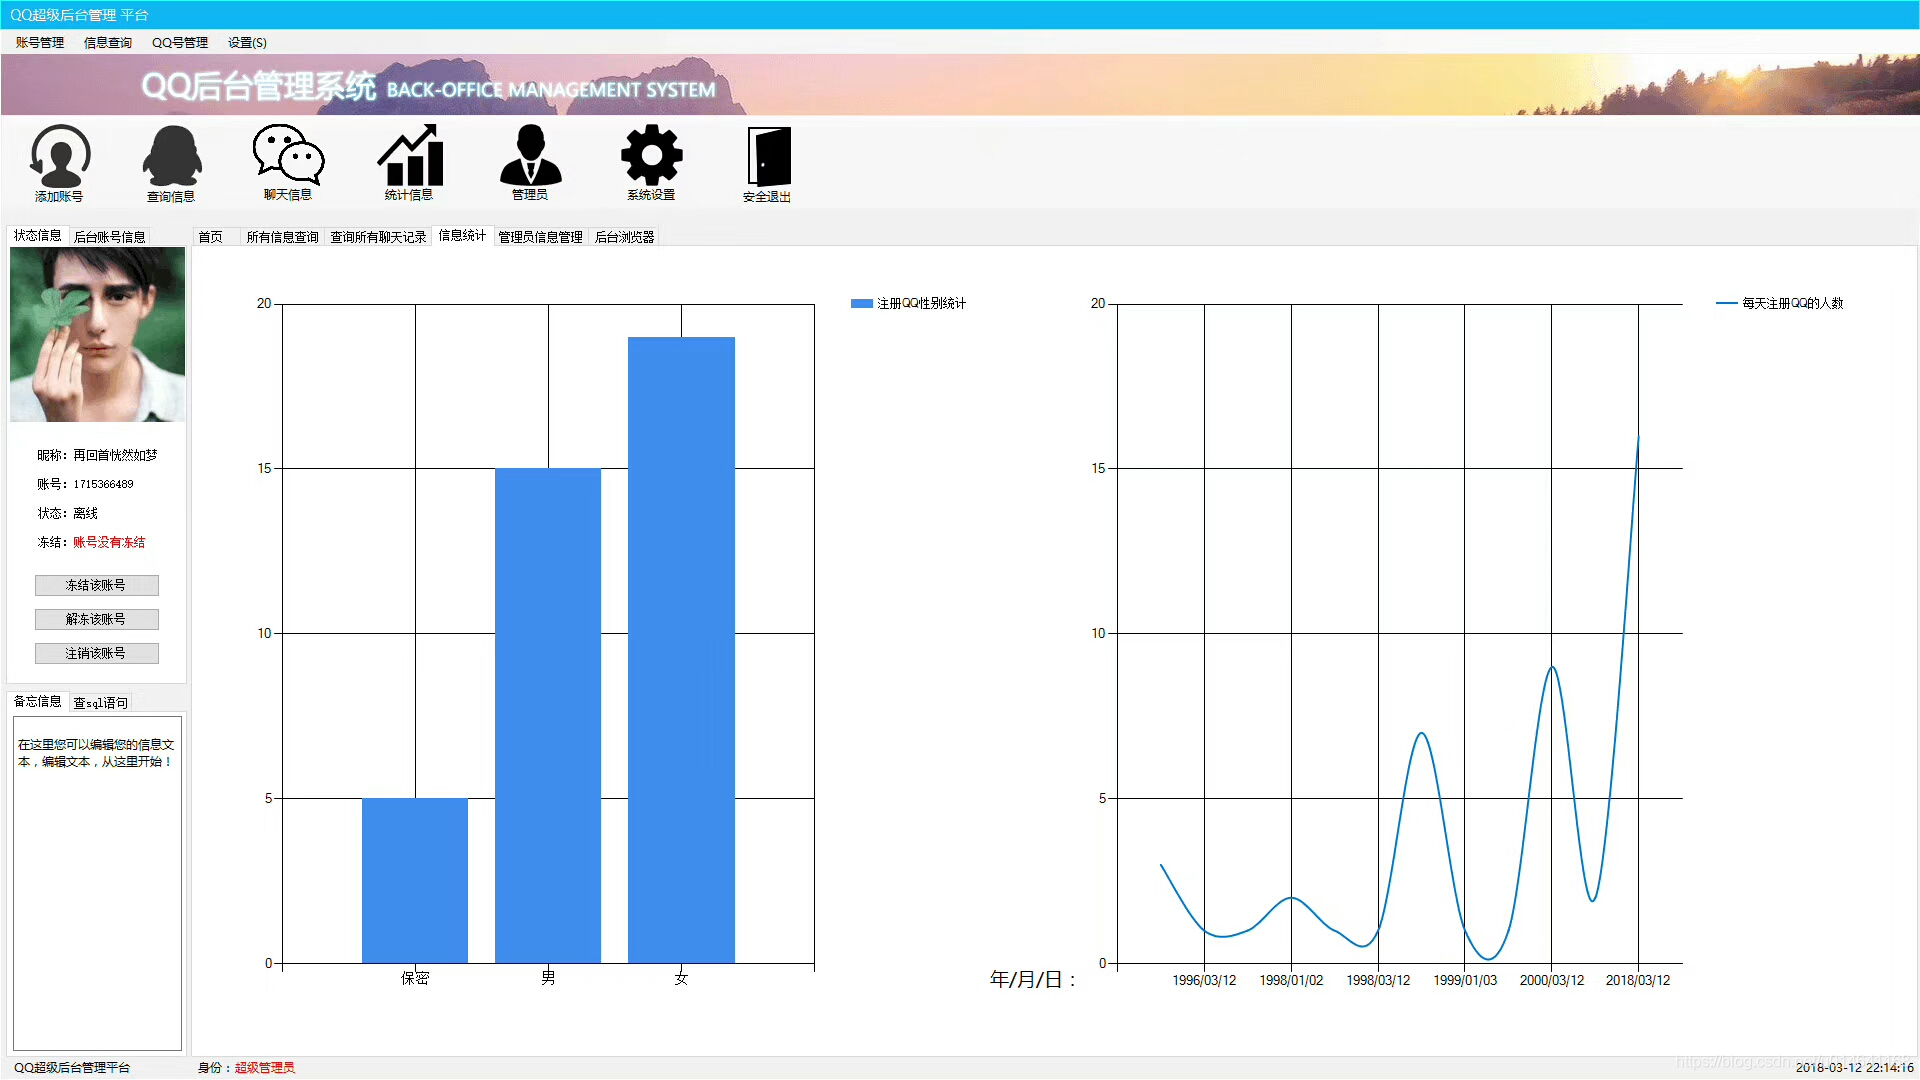Click the 账号没有冻结 status text
The height and width of the screenshot is (1080, 1920).
(x=109, y=542)
